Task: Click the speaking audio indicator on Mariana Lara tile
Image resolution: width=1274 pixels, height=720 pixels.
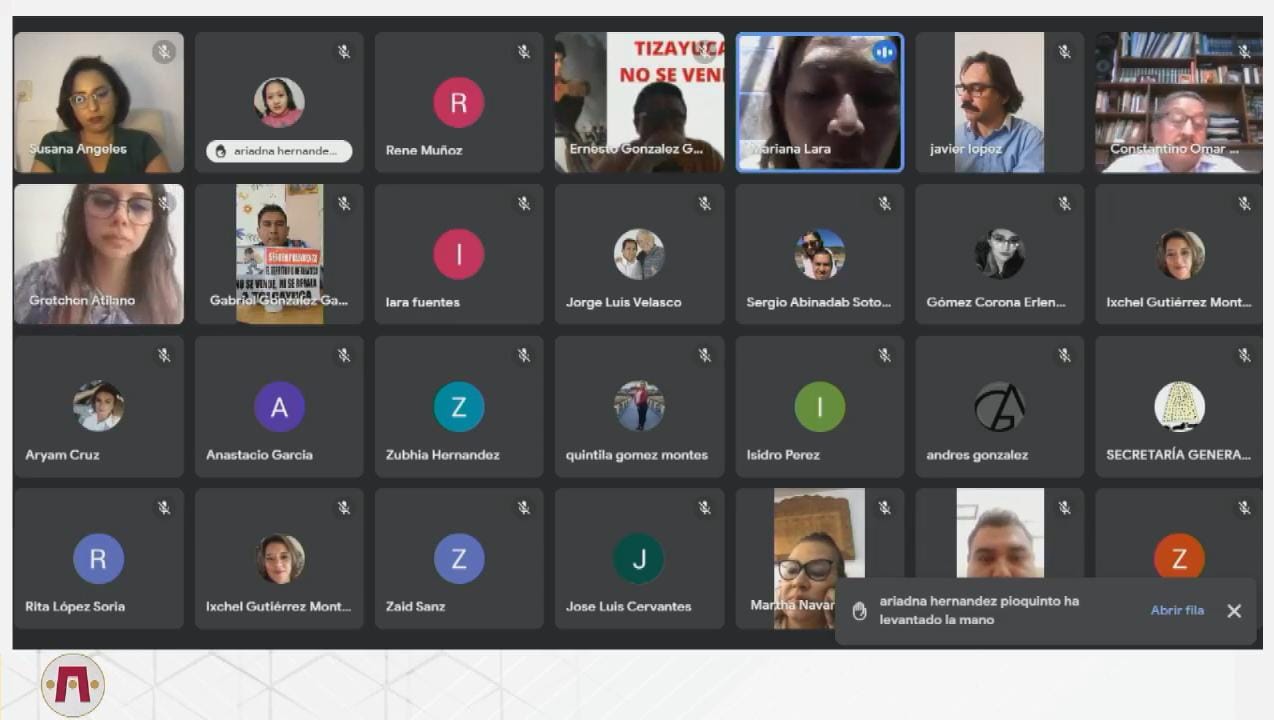Action: pyautogui.click(x=883, y=52)
